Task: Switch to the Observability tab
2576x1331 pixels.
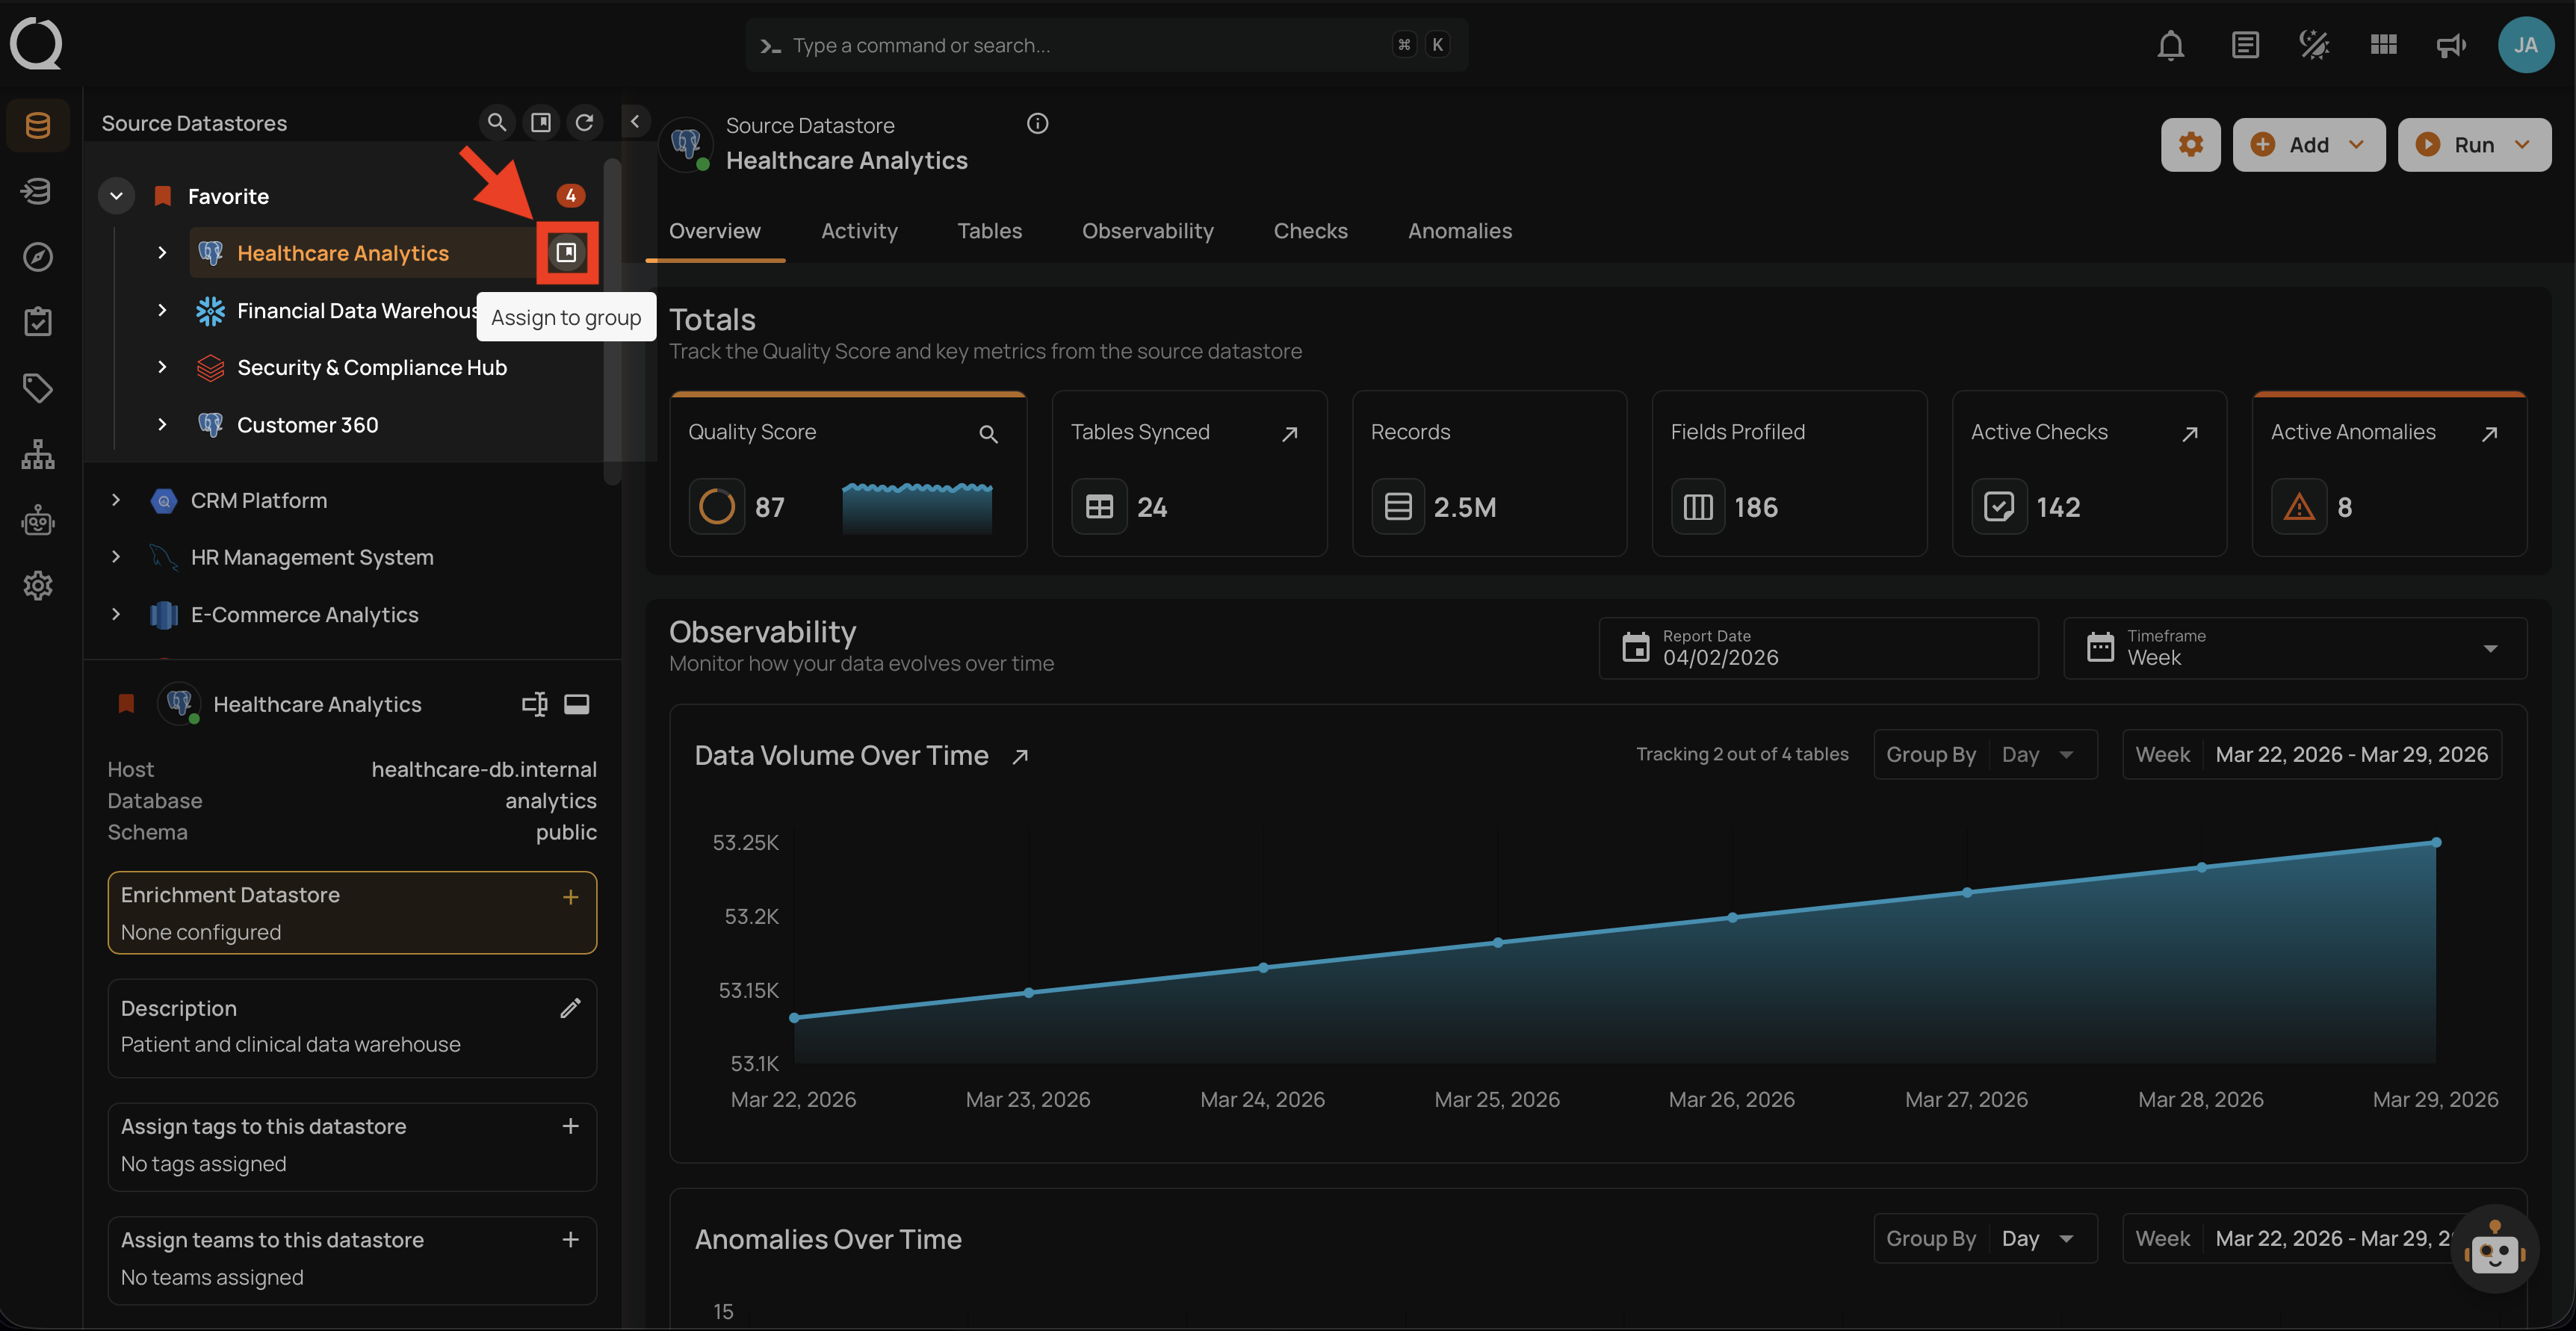Action: click(1147, 231)
